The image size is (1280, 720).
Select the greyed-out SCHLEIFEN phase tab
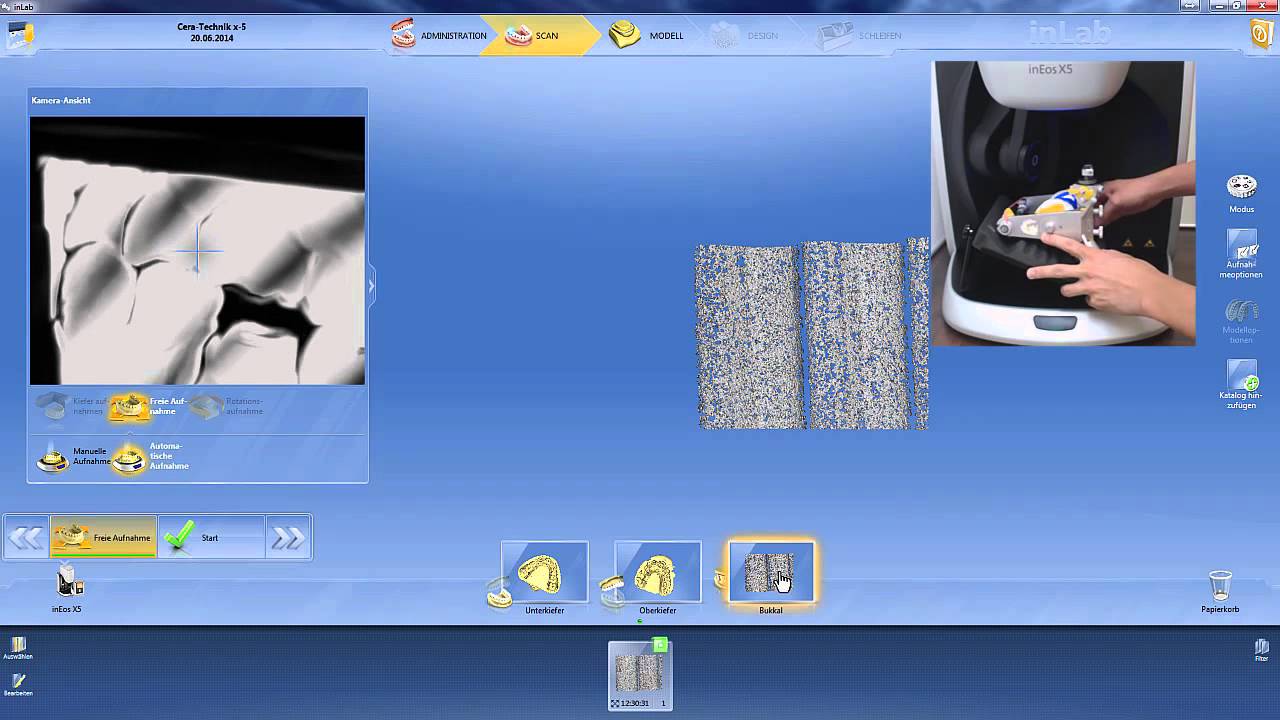tap(858, 35)
